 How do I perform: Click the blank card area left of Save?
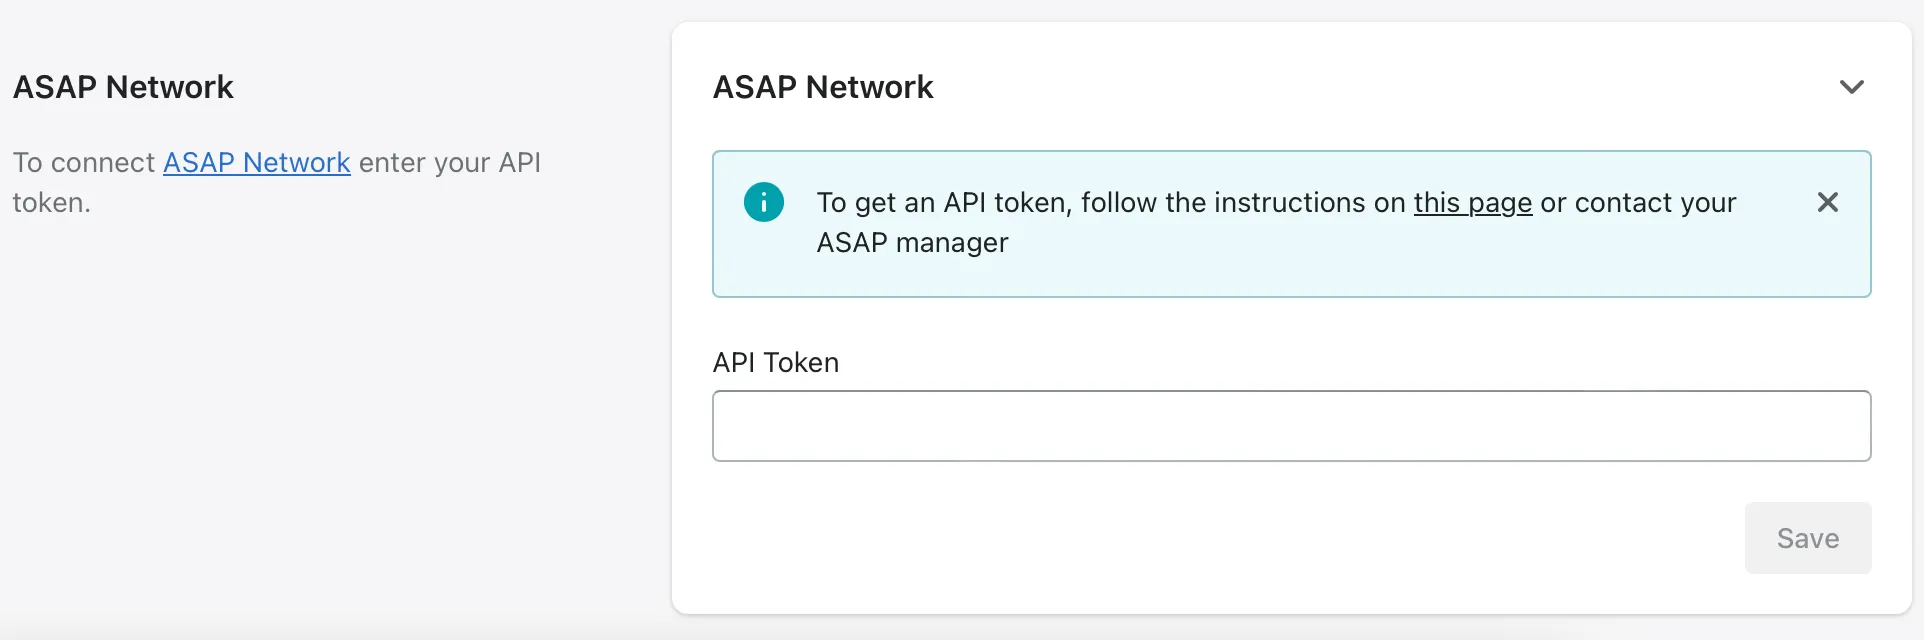[x=1200, y=538]
